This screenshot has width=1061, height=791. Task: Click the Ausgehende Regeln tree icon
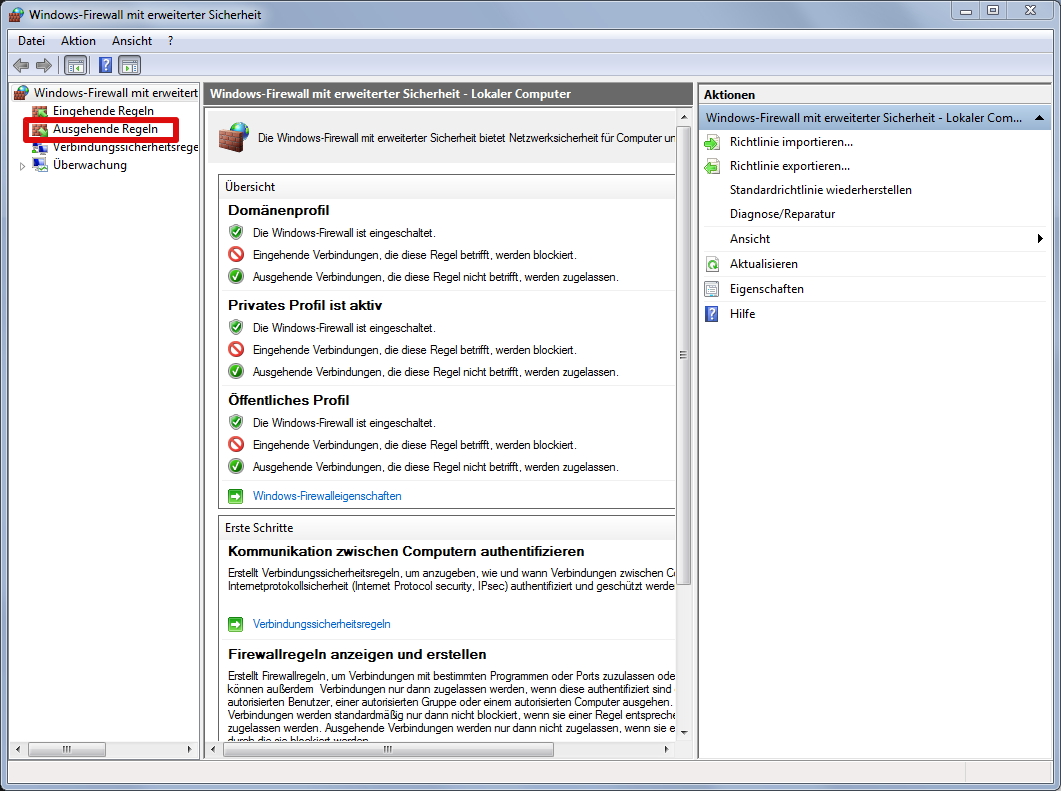click(x=41, y=129)
